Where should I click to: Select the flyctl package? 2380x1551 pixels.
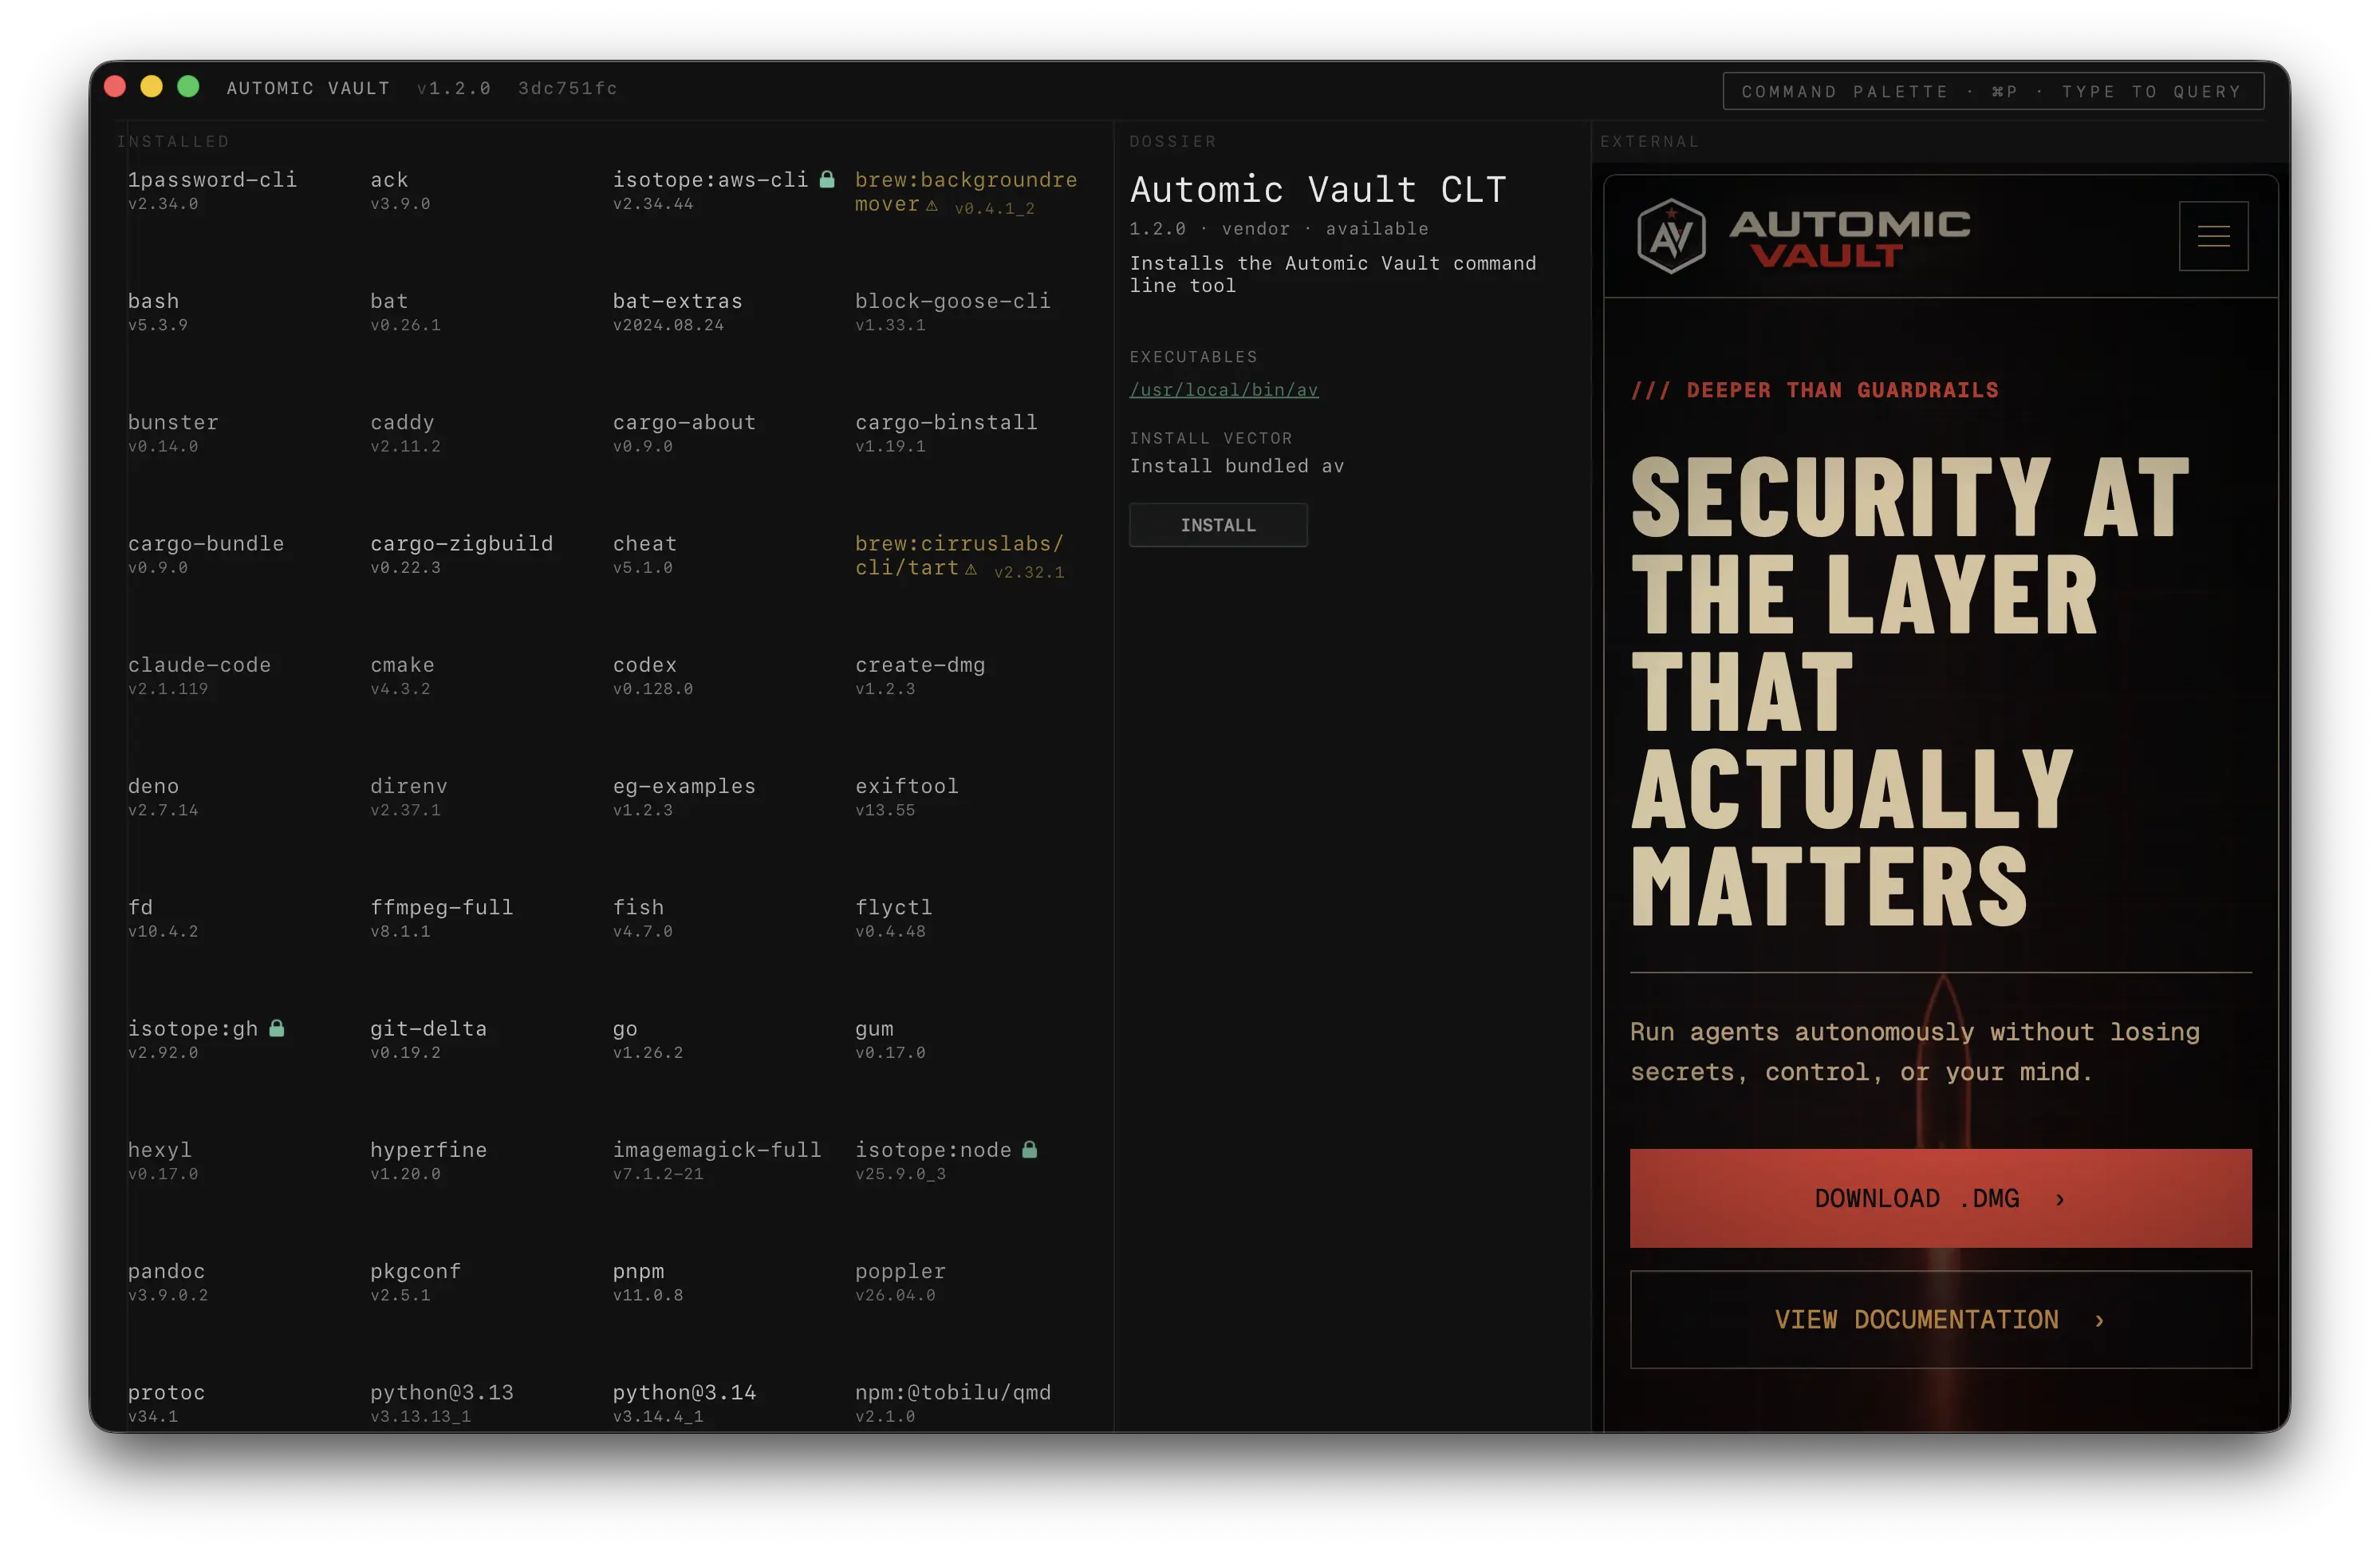894,918
